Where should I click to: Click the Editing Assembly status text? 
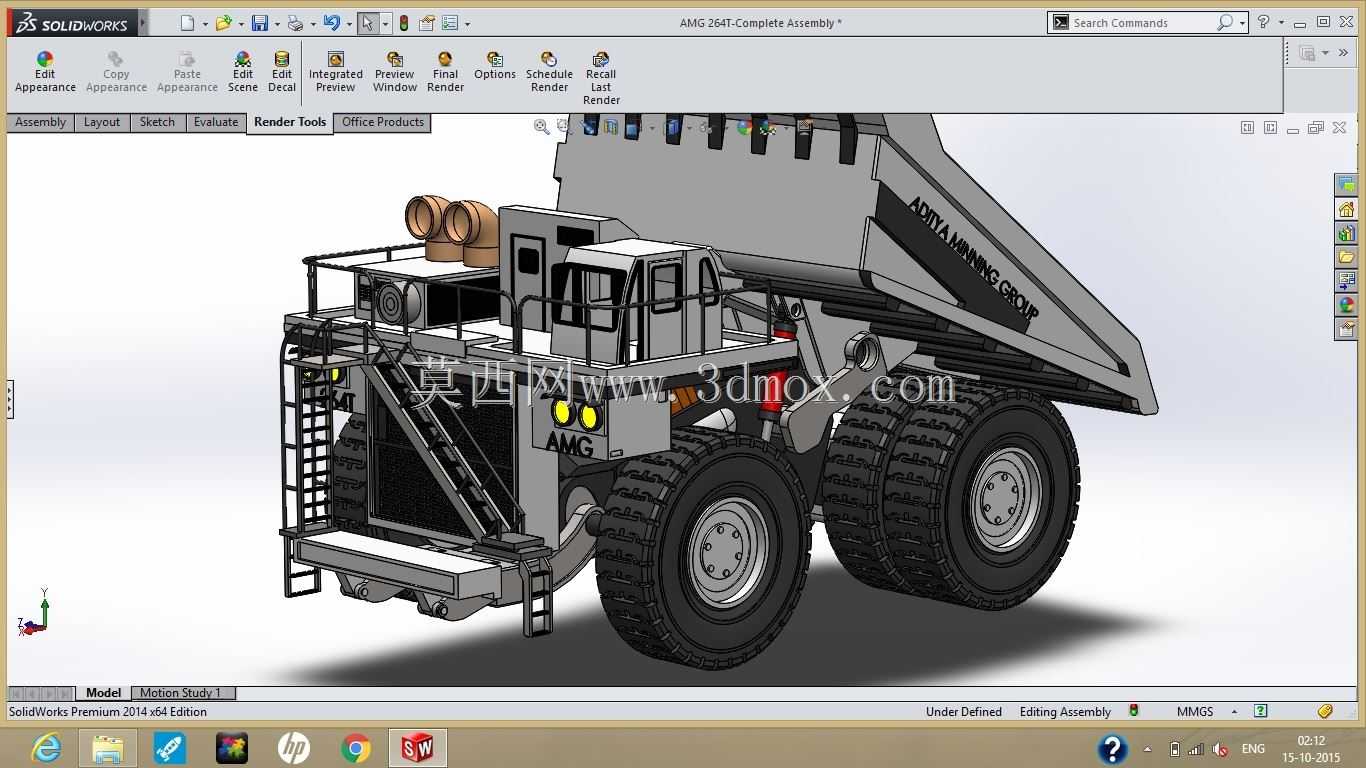pyautogui.click(x=1065, y=712)
